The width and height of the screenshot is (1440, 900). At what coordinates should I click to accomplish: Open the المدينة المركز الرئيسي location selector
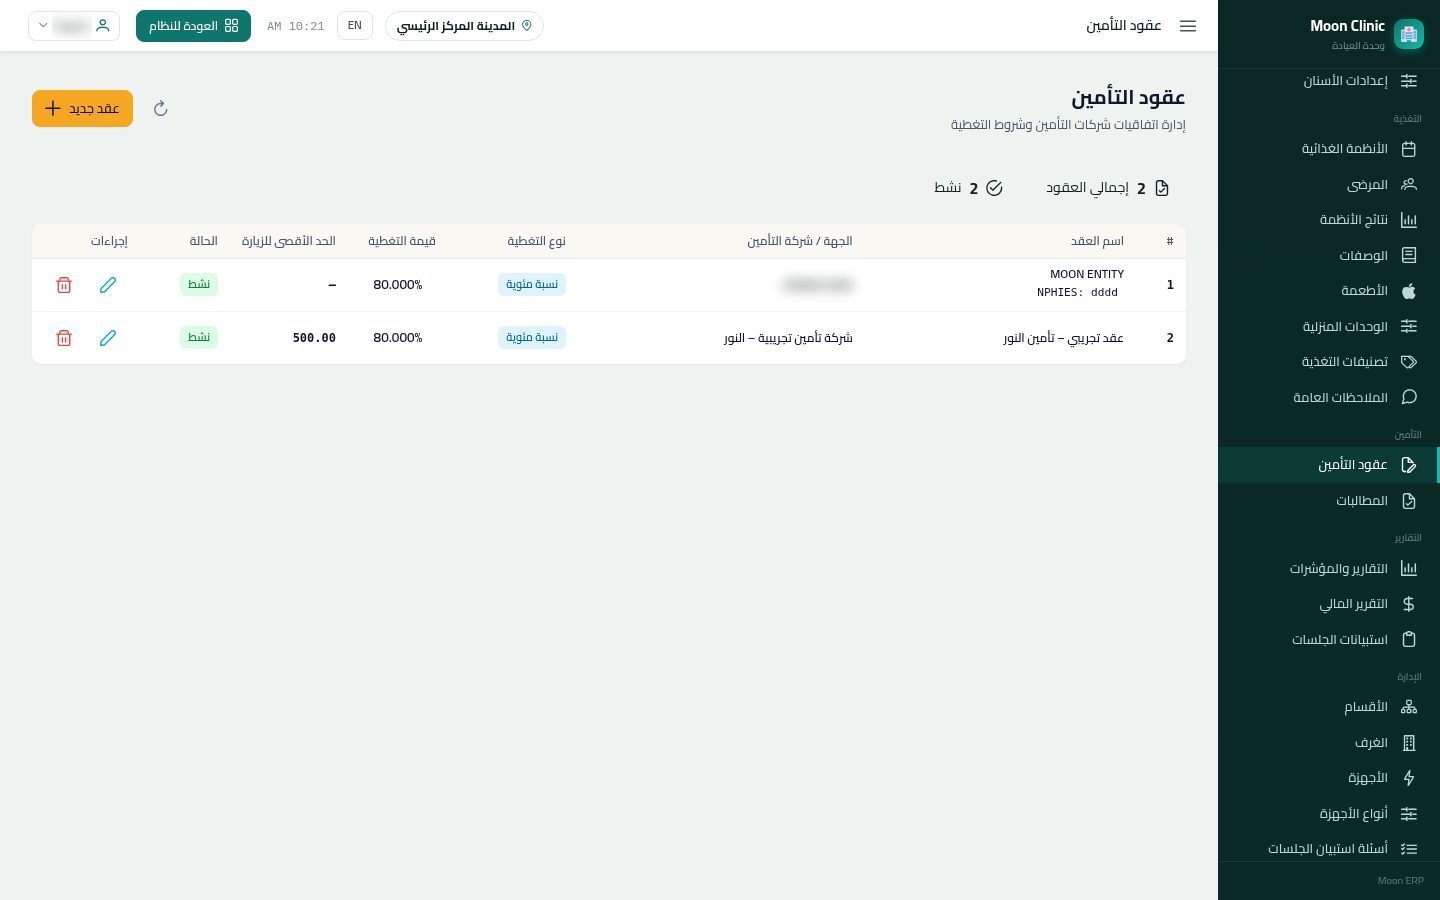464,26
